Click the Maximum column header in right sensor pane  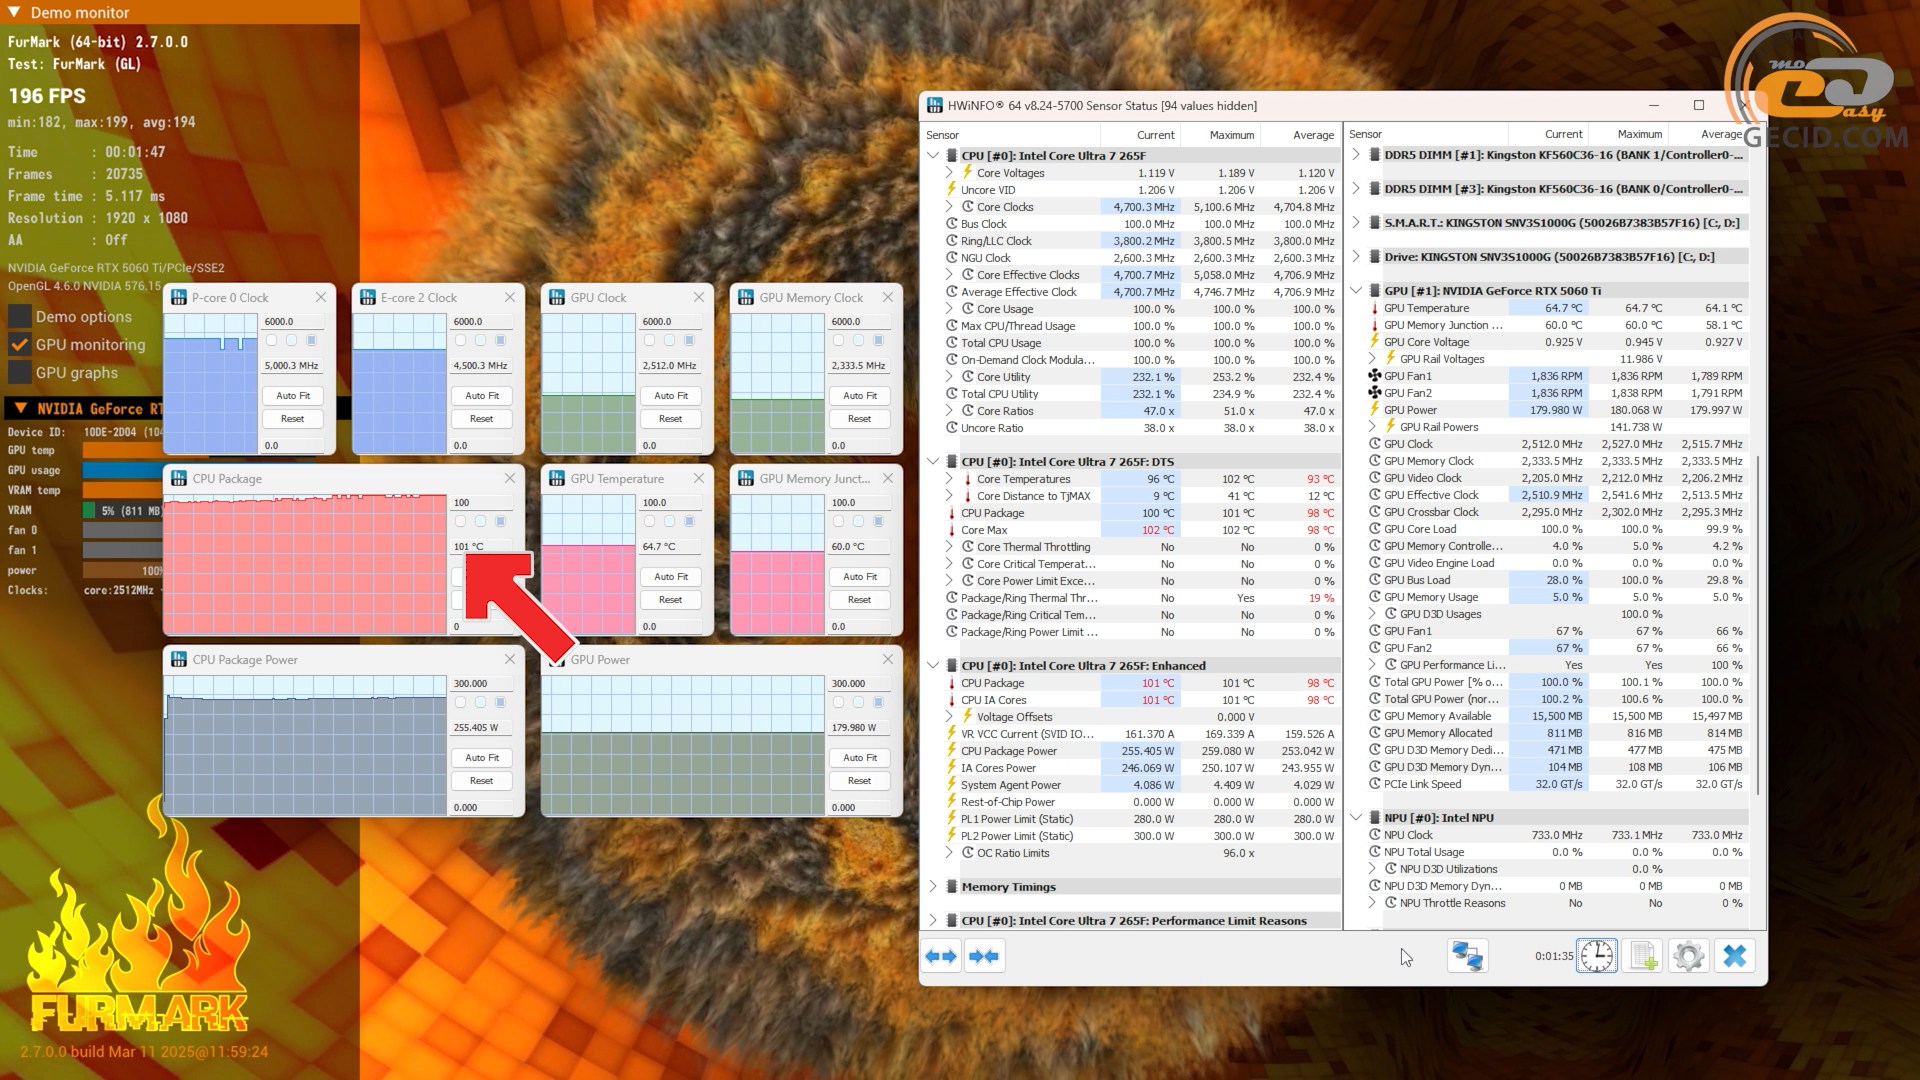tap(1628, 134)
